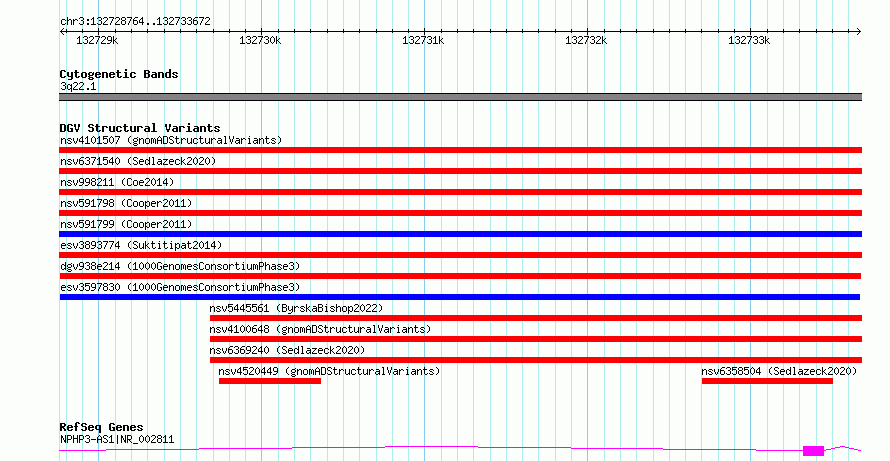This screenshot has width=890, height=461.
Task: Click the DGV Structural Variants track title
Action: tap(140, 128)
